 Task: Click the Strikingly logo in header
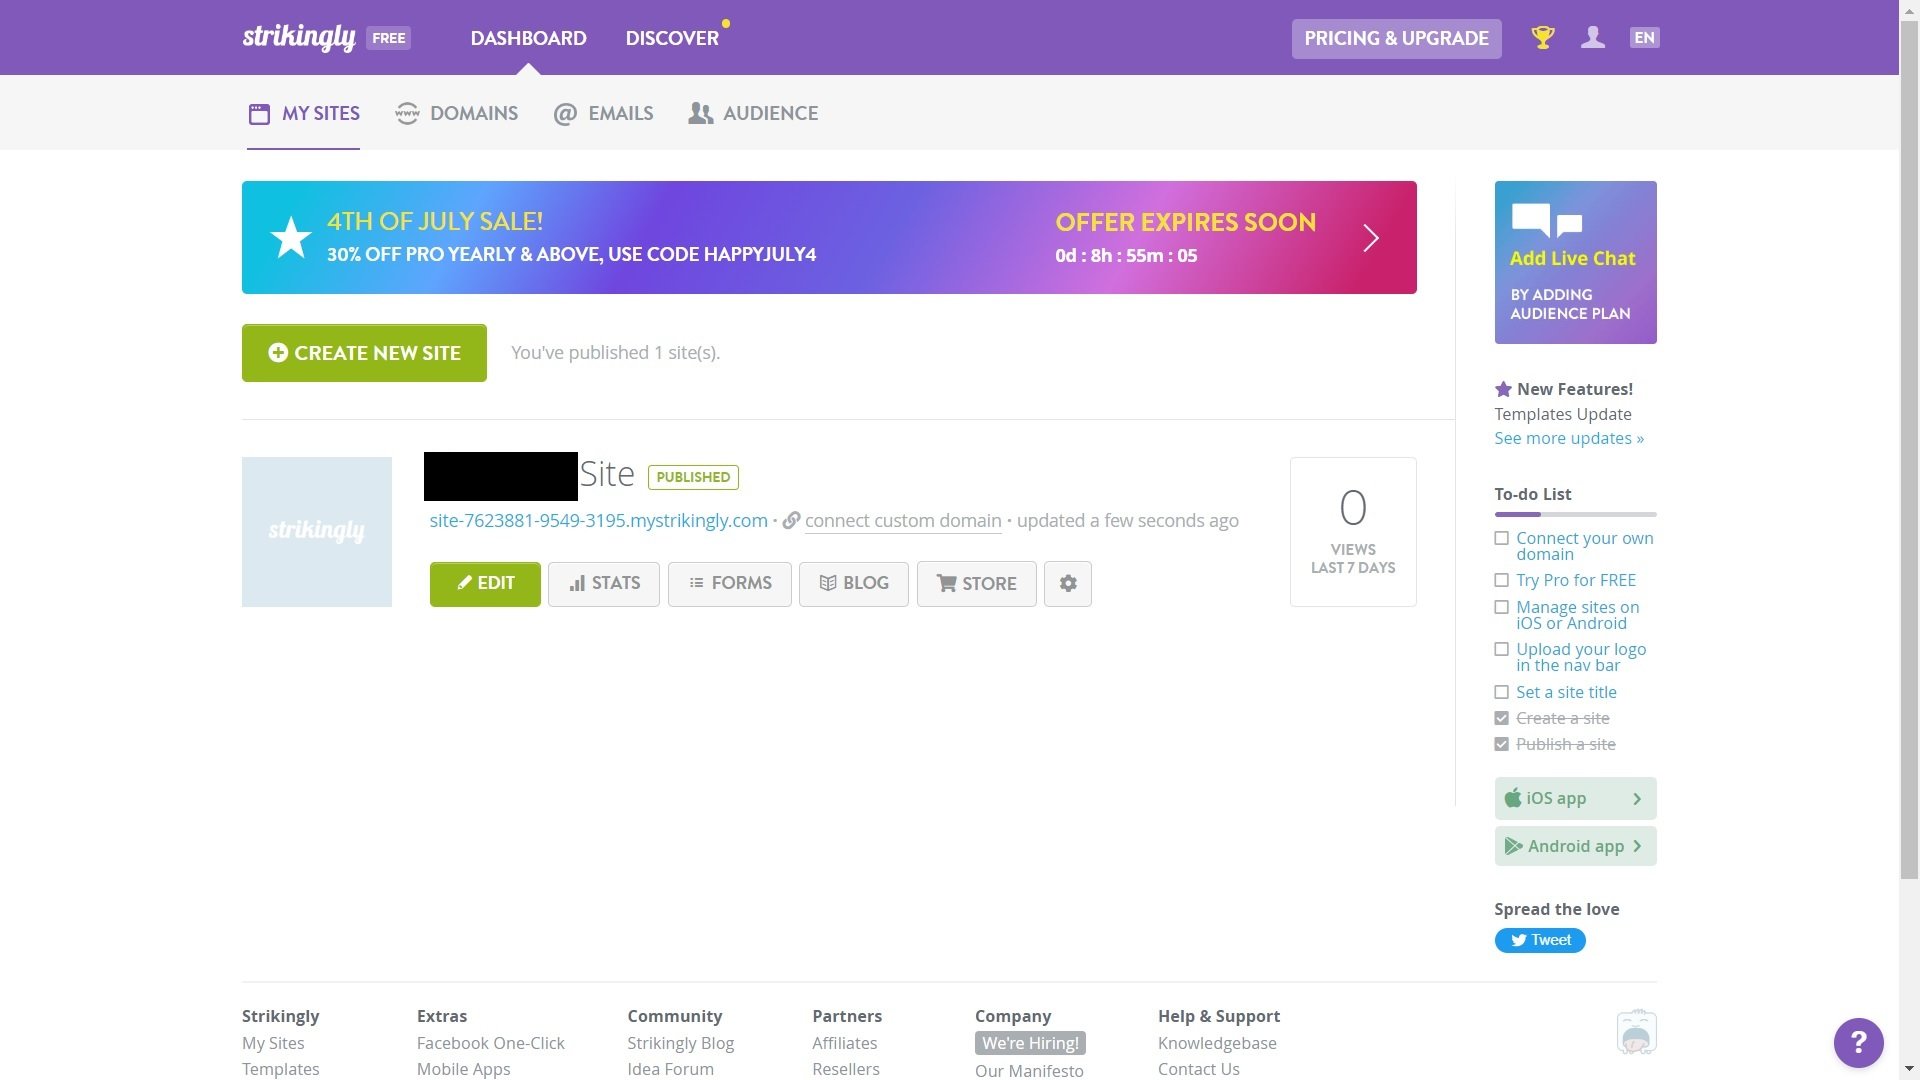298,37
